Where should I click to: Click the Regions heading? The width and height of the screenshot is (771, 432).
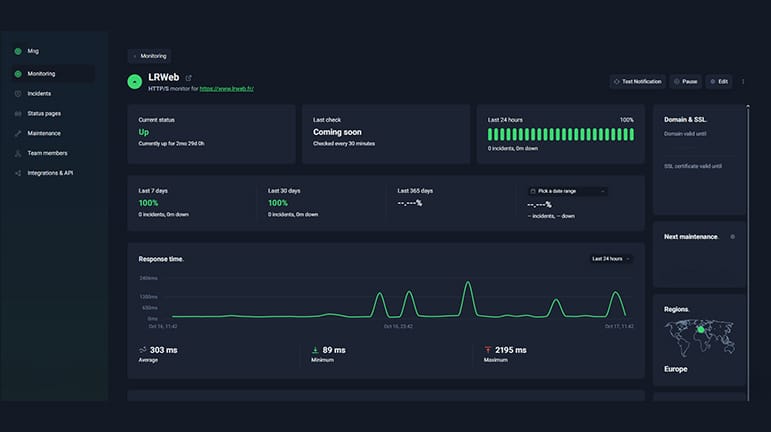tap(677, 309)
